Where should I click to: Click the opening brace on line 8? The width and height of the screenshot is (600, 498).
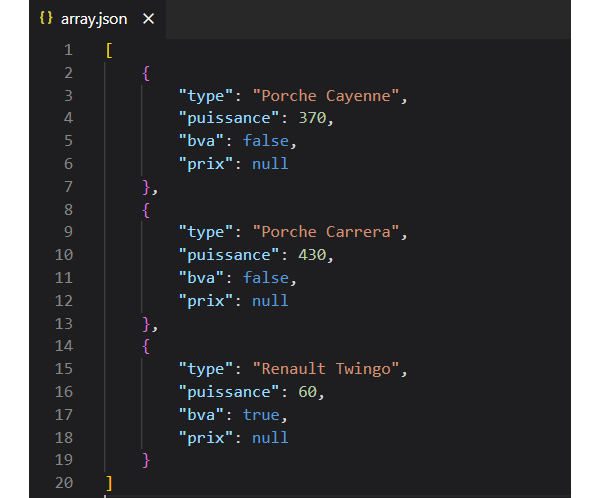tap(146, 210)
